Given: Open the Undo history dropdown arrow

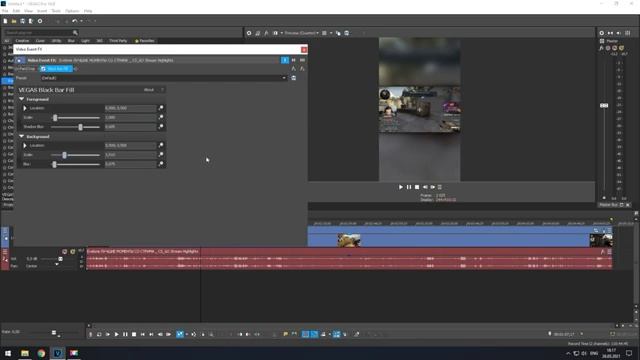Looking at the screenshot, I should pyautogui.click(x=81, y=21).
